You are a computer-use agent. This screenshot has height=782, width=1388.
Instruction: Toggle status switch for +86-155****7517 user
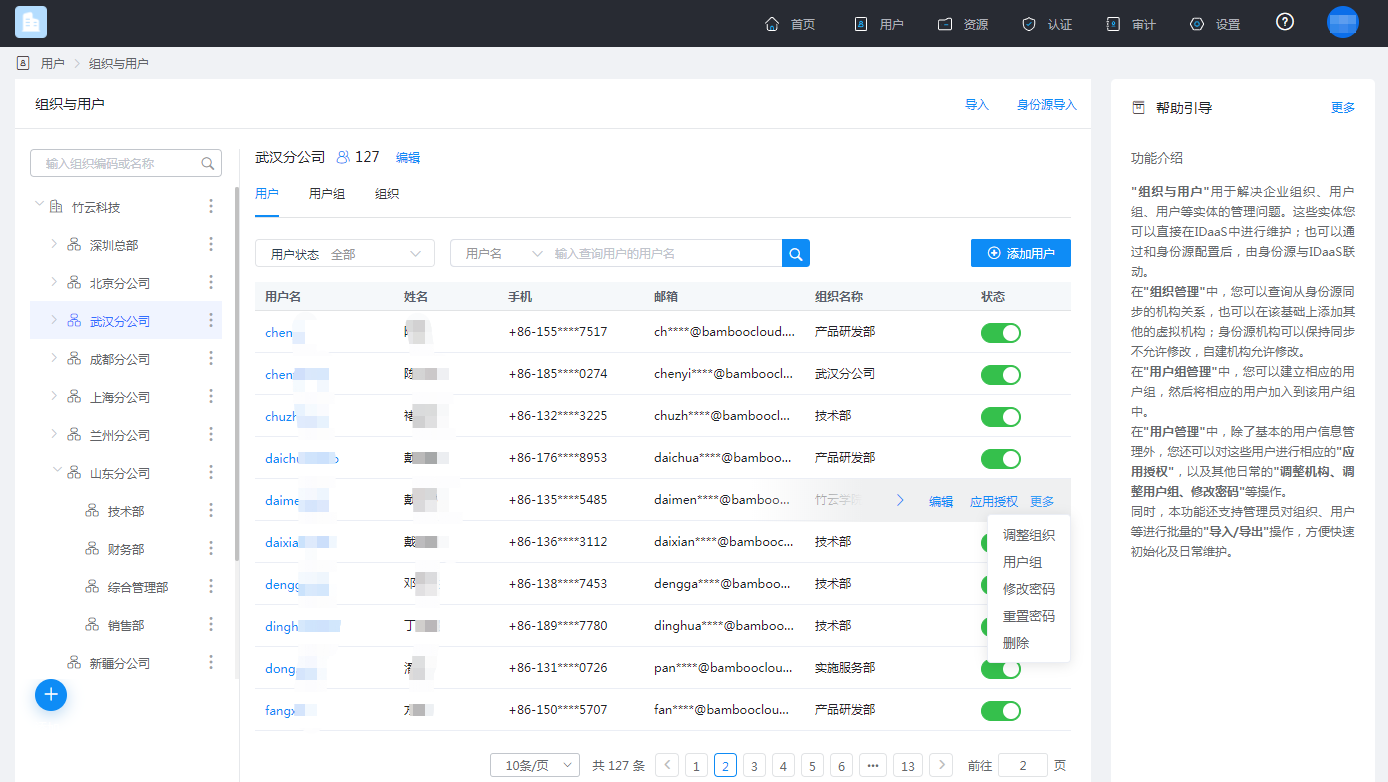click(x=1001, y=333)
